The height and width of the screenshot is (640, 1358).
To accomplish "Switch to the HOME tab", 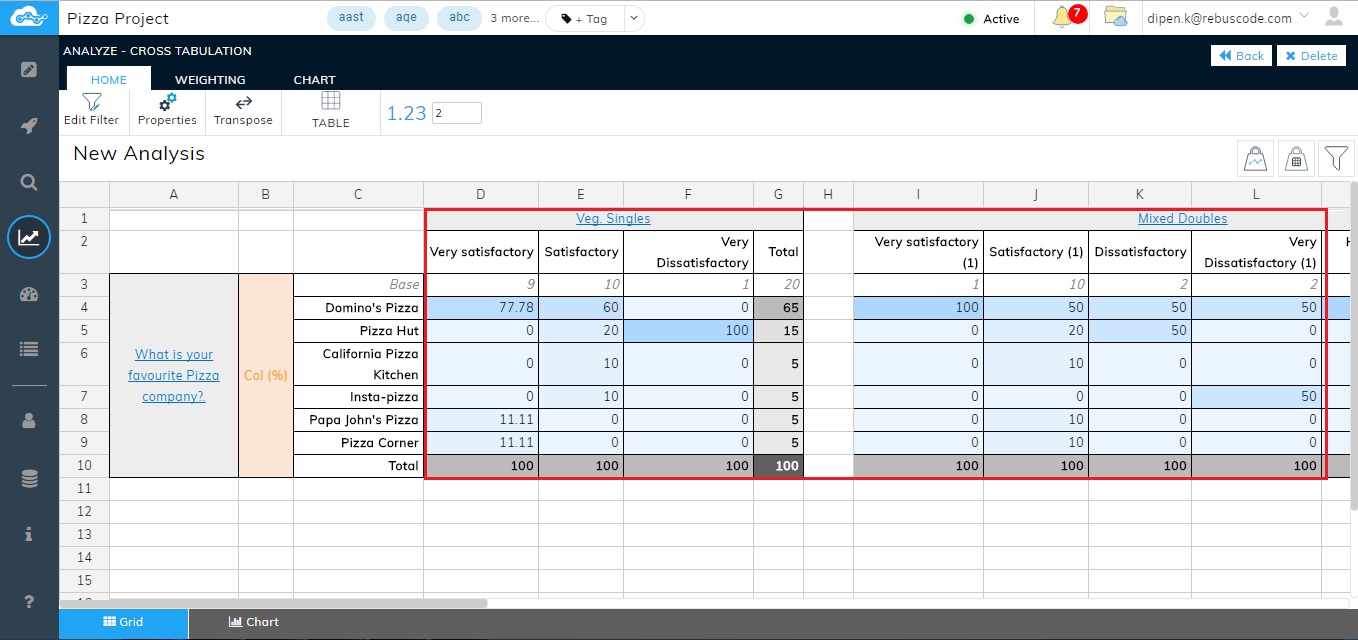I will (108, 79).
